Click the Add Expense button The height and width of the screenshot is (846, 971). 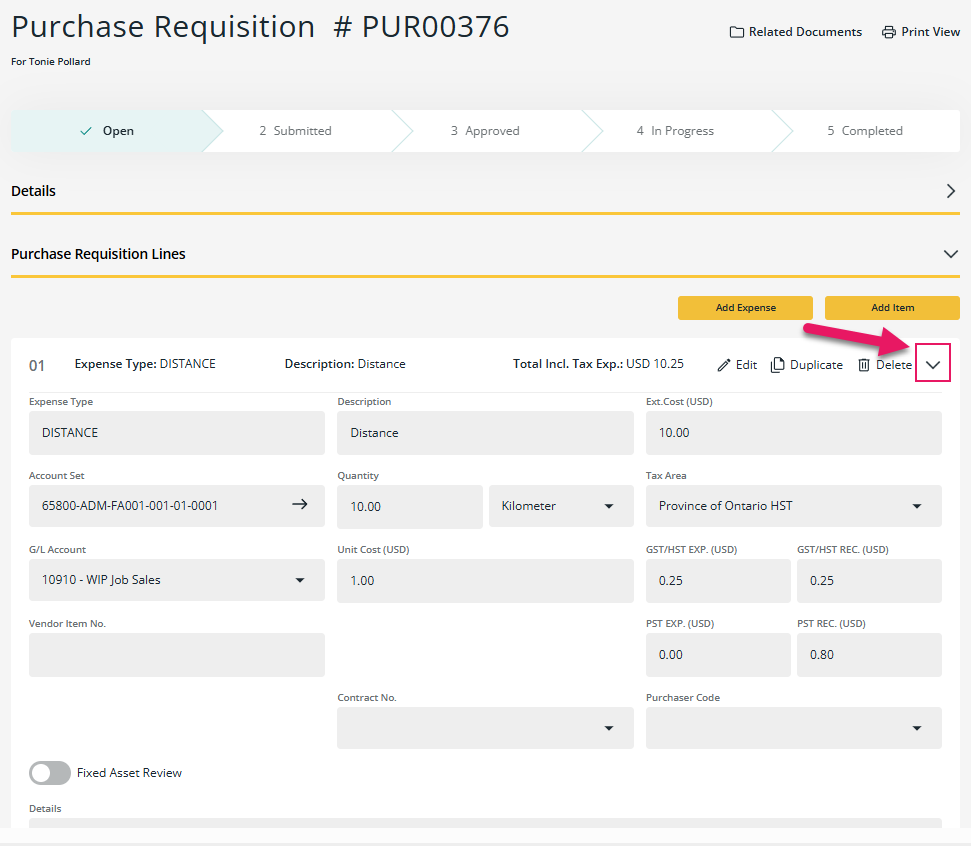[745, 308]
